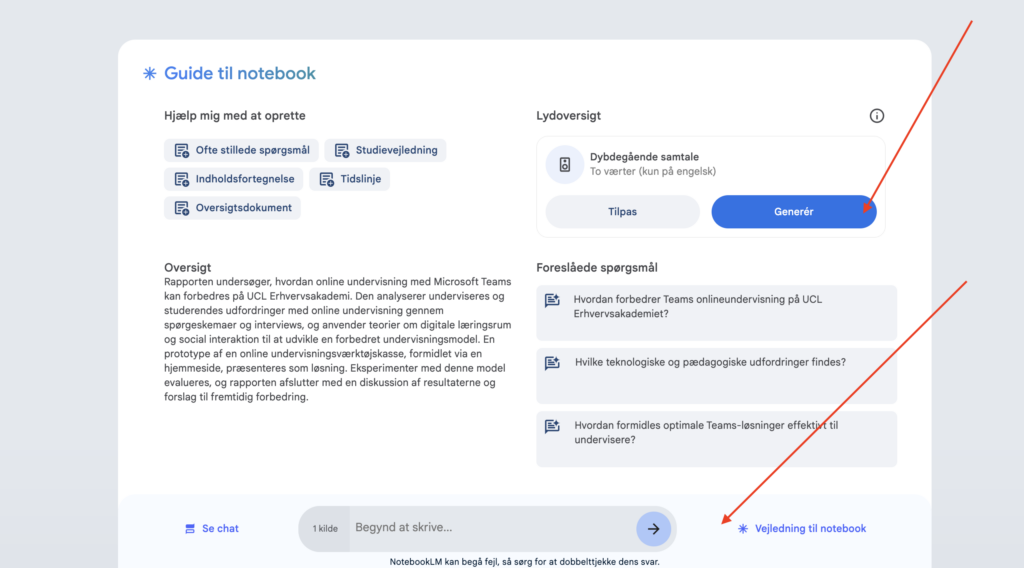Click the document icon on Oversigtsdokument
Viewport: 1024px width, 568px height.
pyautogui.click(x=182, y=208)
